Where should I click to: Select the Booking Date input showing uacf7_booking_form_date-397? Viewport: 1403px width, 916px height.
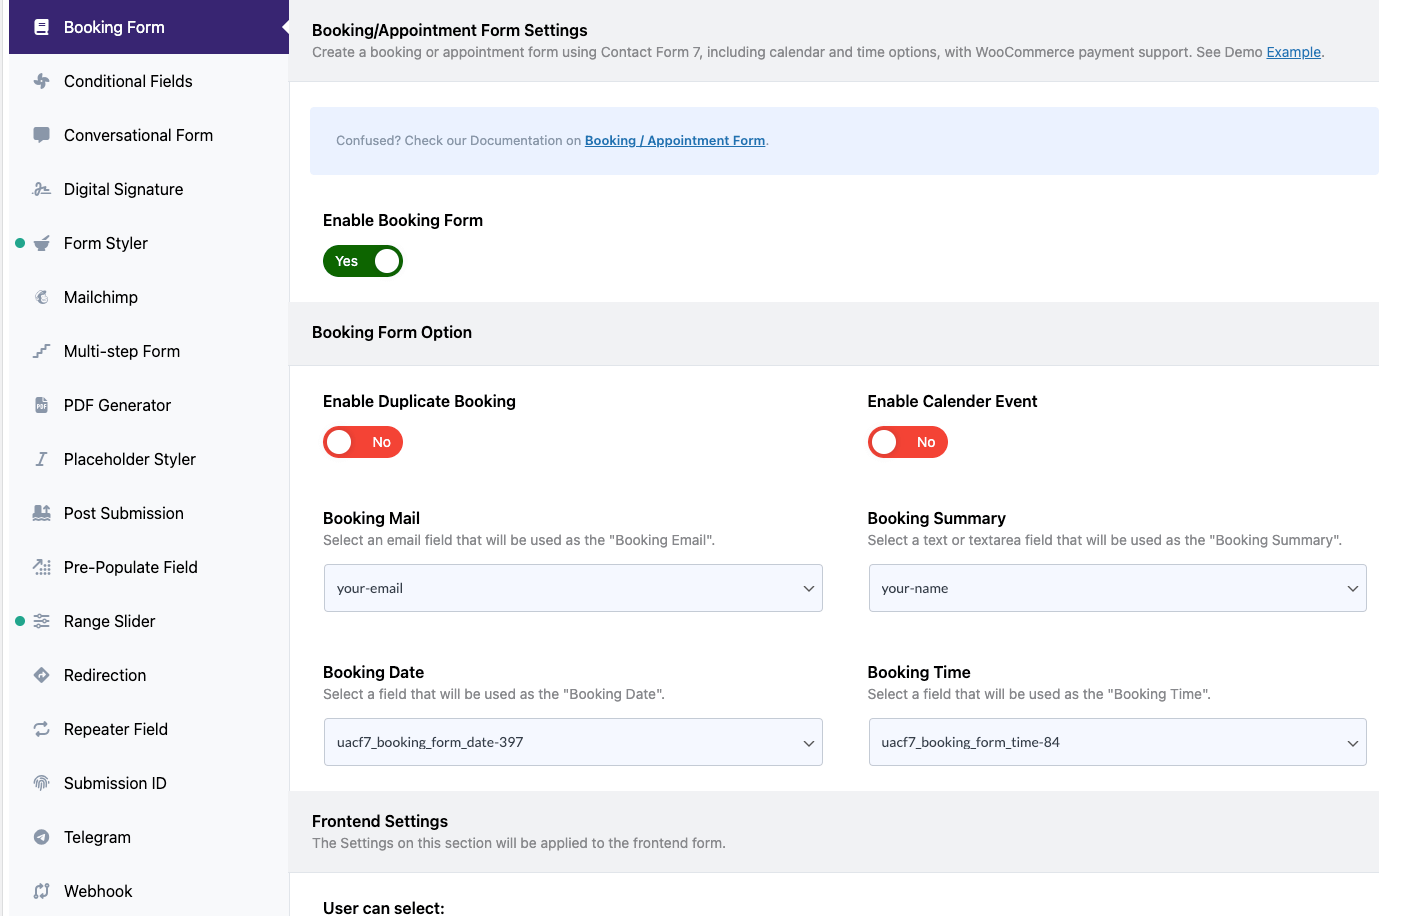click(573, 742)
